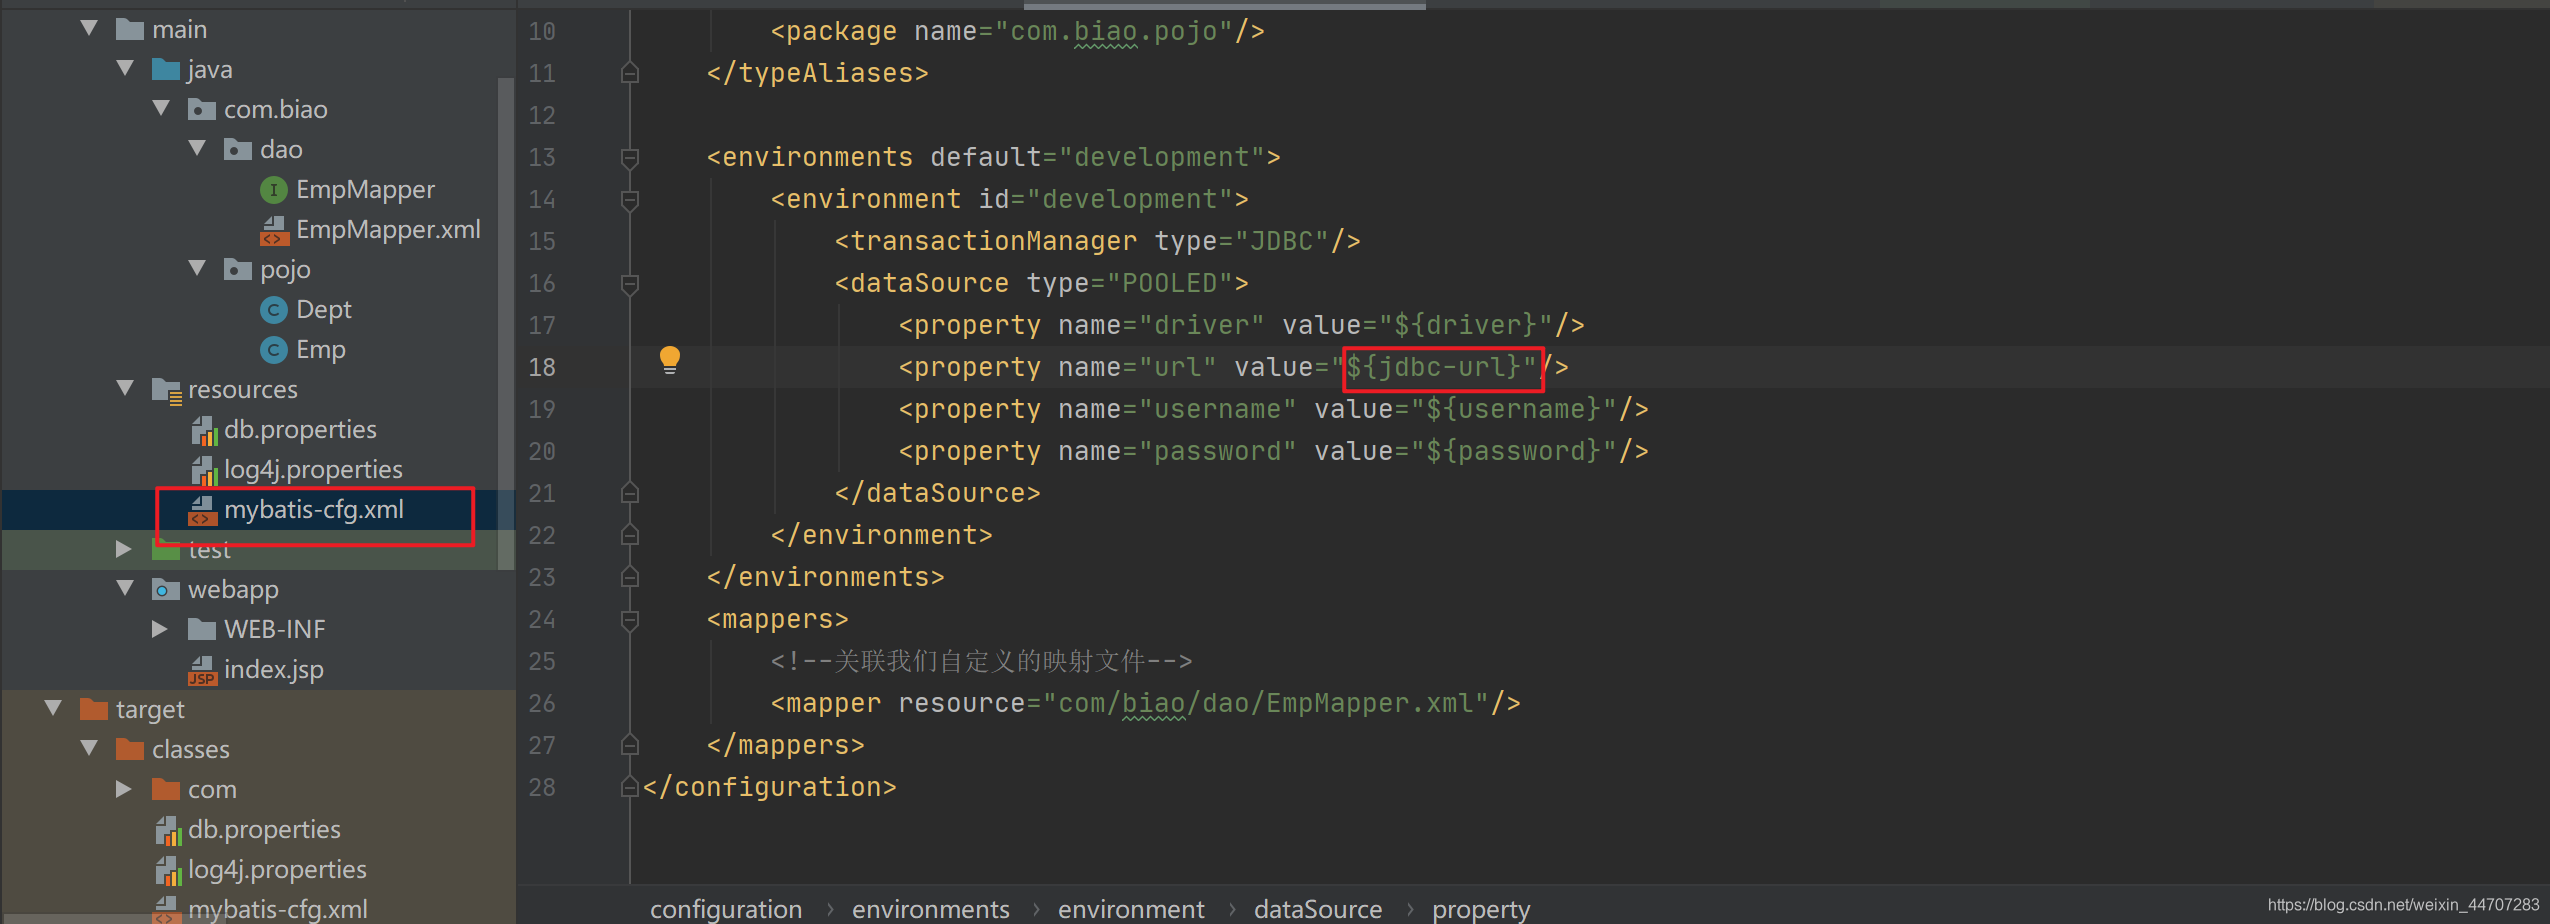Click the yellow intention lightbulb on line 18
The width and height of the screenshot is (2550, 924).
click(670, 360)
